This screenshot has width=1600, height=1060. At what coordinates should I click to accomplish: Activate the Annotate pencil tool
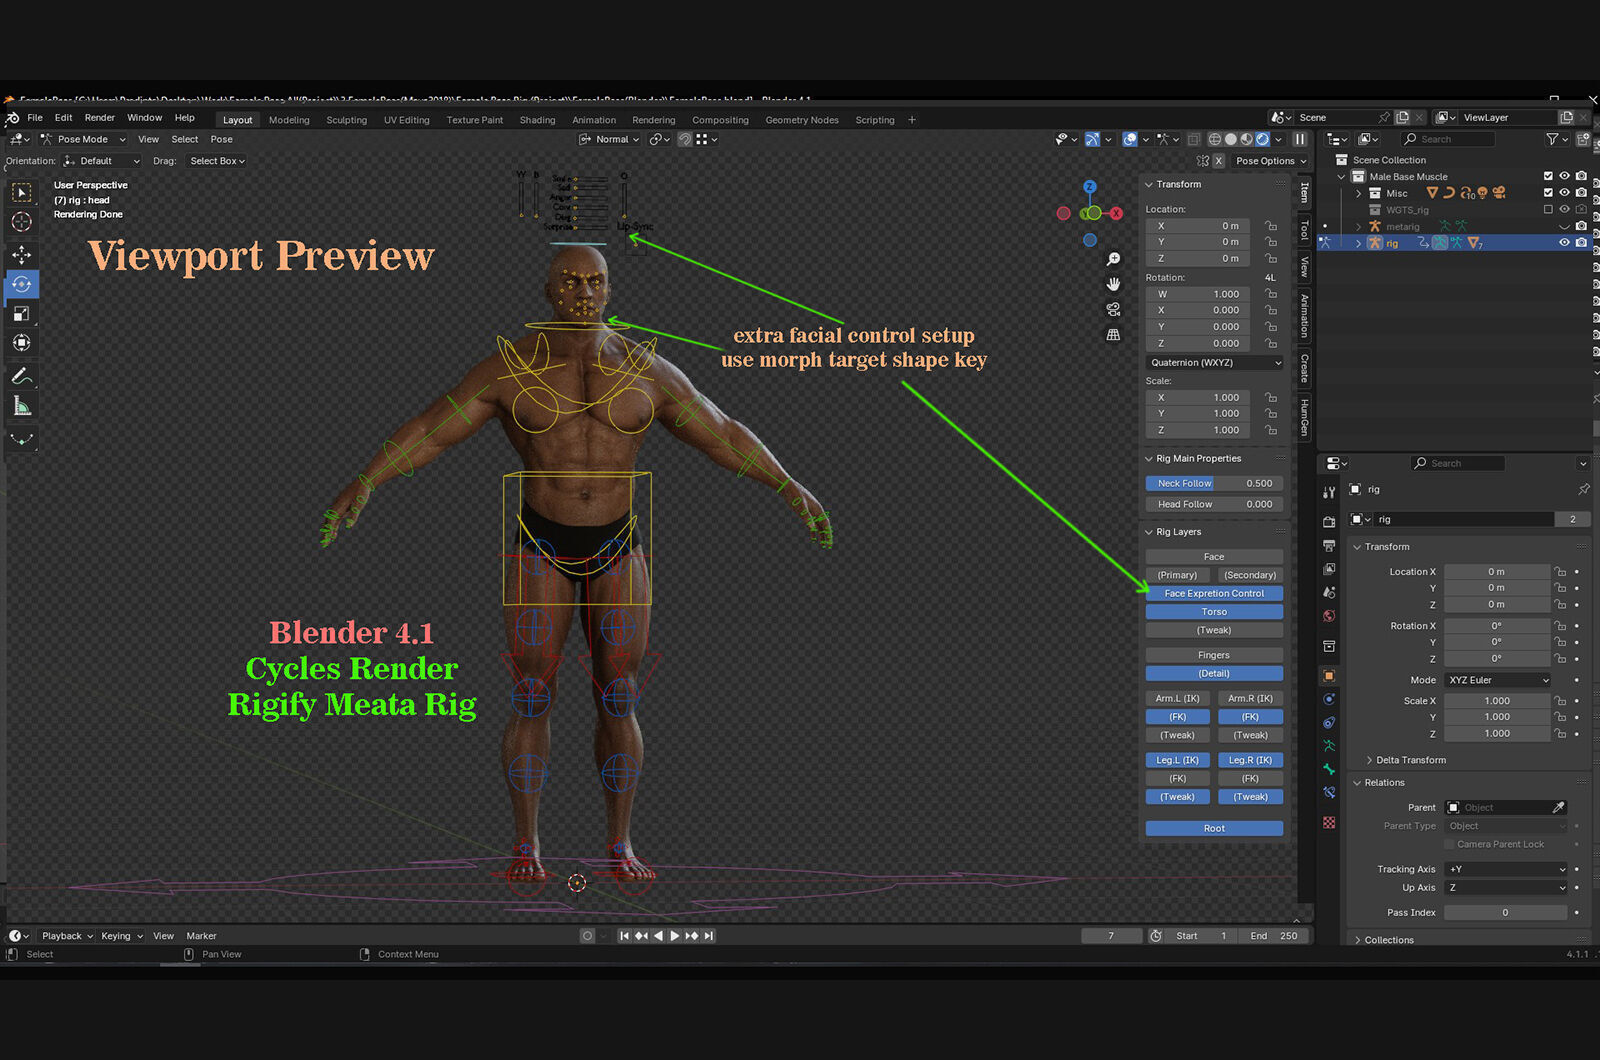click(21, 376)
